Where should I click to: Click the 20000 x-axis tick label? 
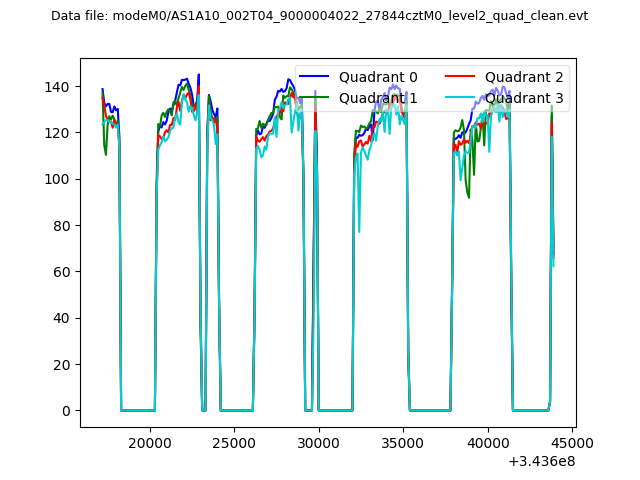coord(150,443)
